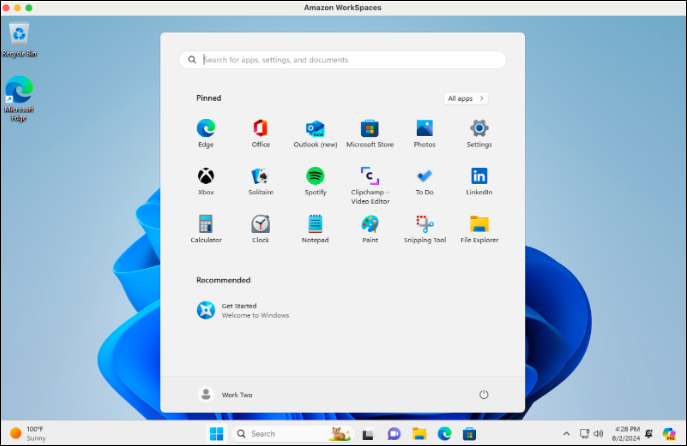Expand the All apps list

point(466,99)
